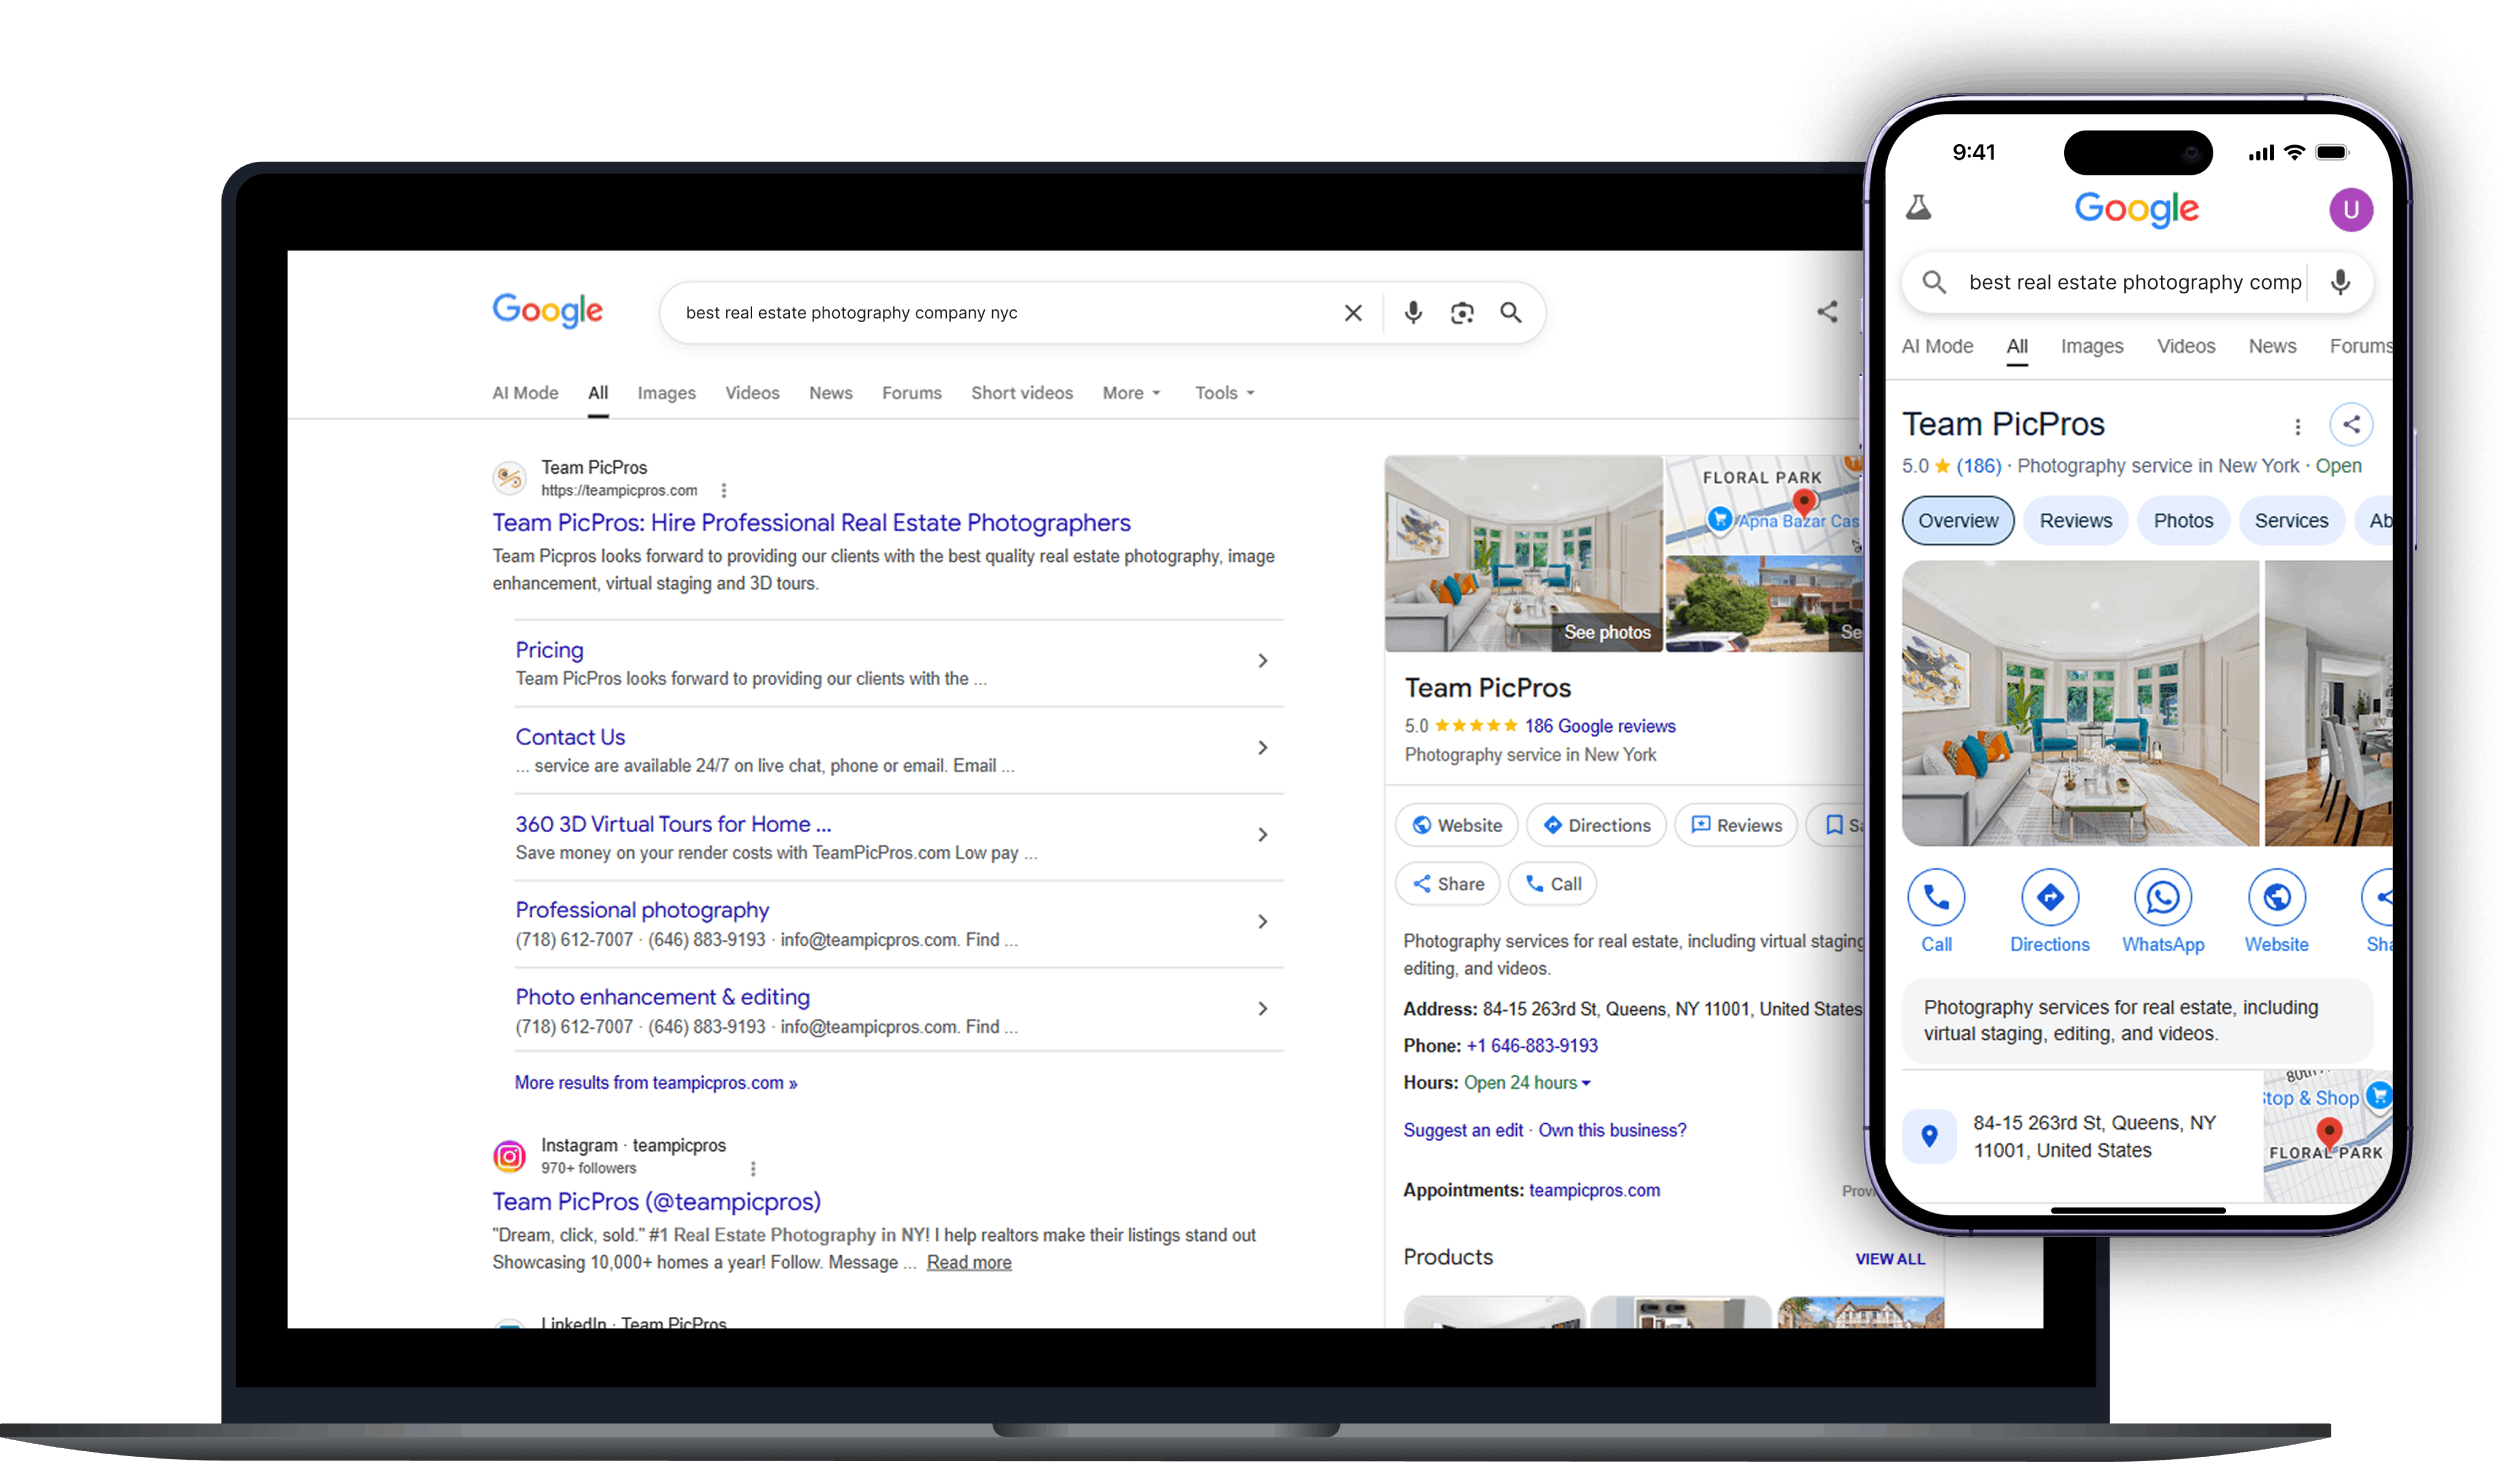This screenshot has height=1462, width=2506.
Task: Open the Google logo on the laptop
Action: [x=547, y=311]
